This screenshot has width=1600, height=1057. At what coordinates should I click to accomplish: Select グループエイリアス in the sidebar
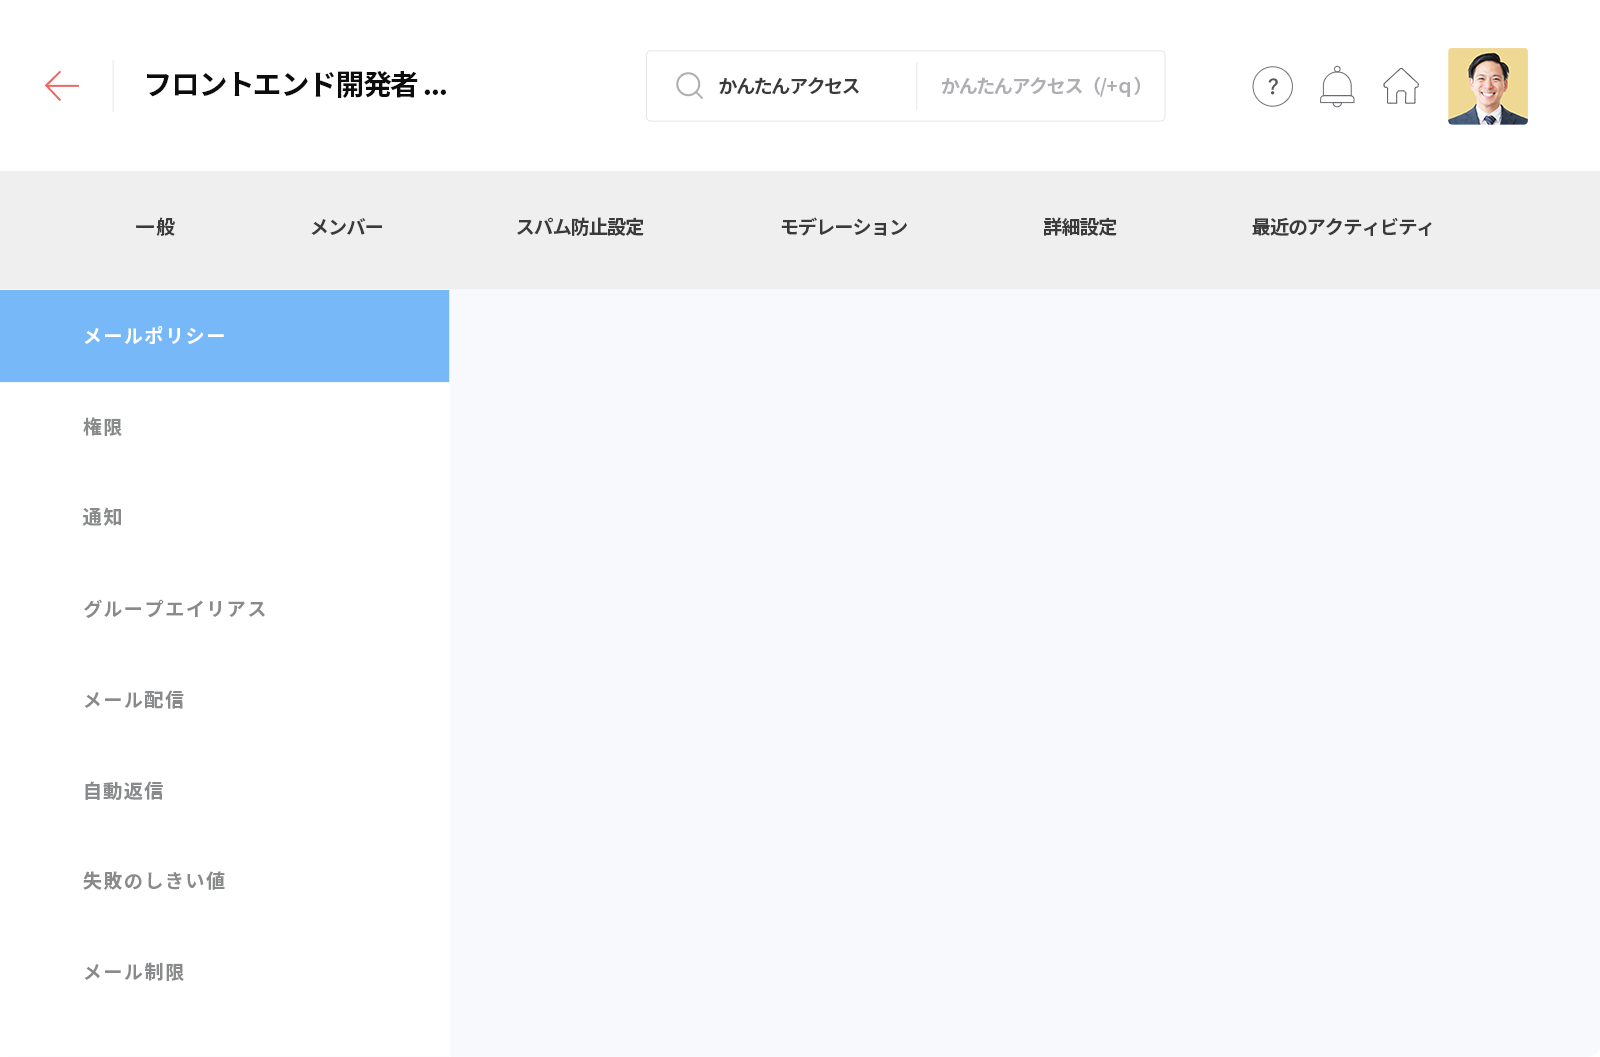(x=174, y=609)
